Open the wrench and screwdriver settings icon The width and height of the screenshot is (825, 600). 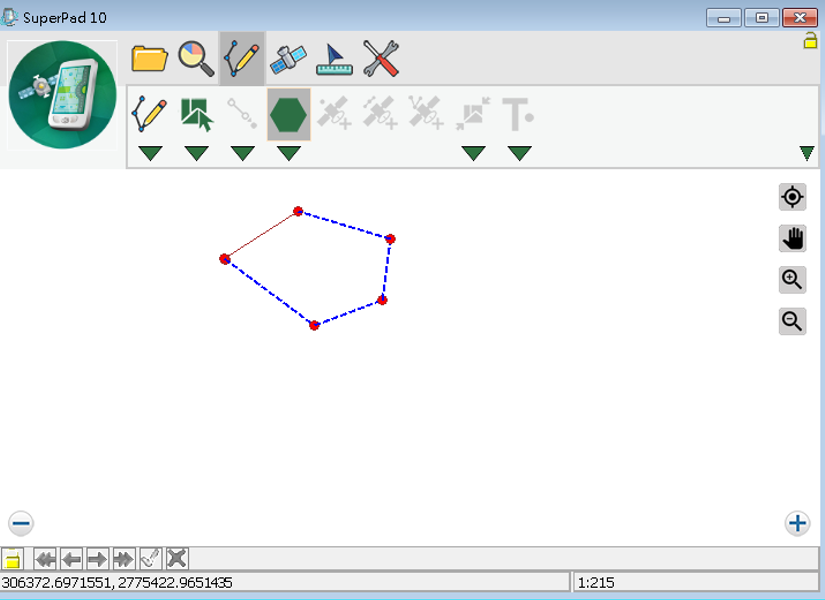[381, 58]
